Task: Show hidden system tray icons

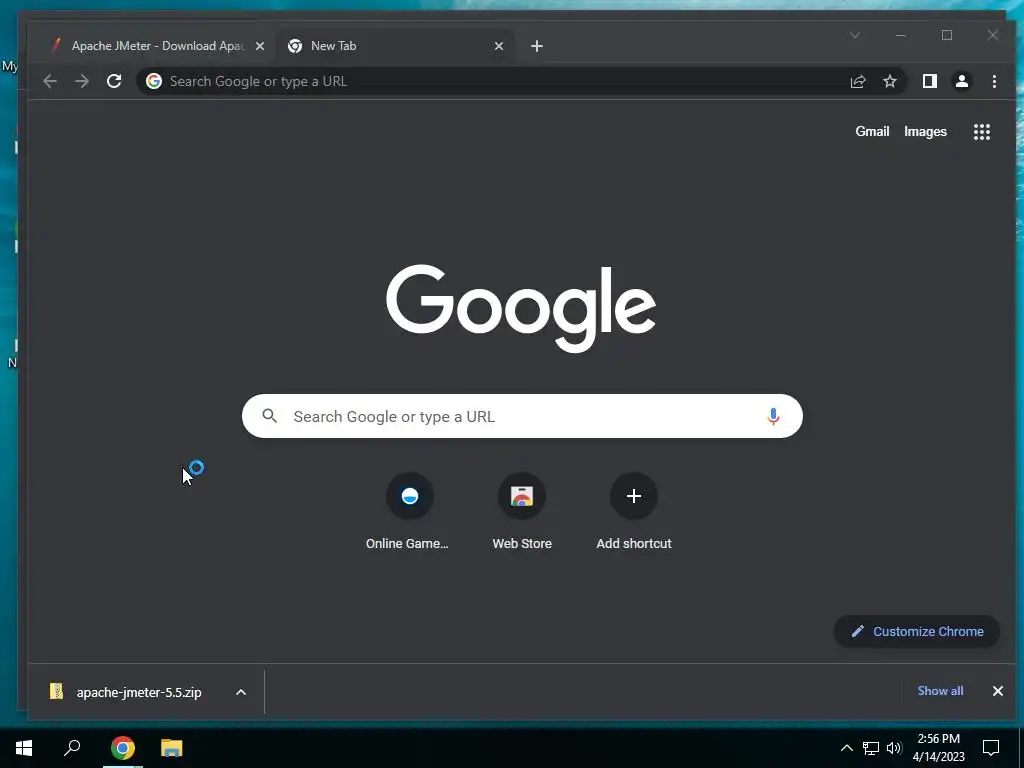Action: 846,748
